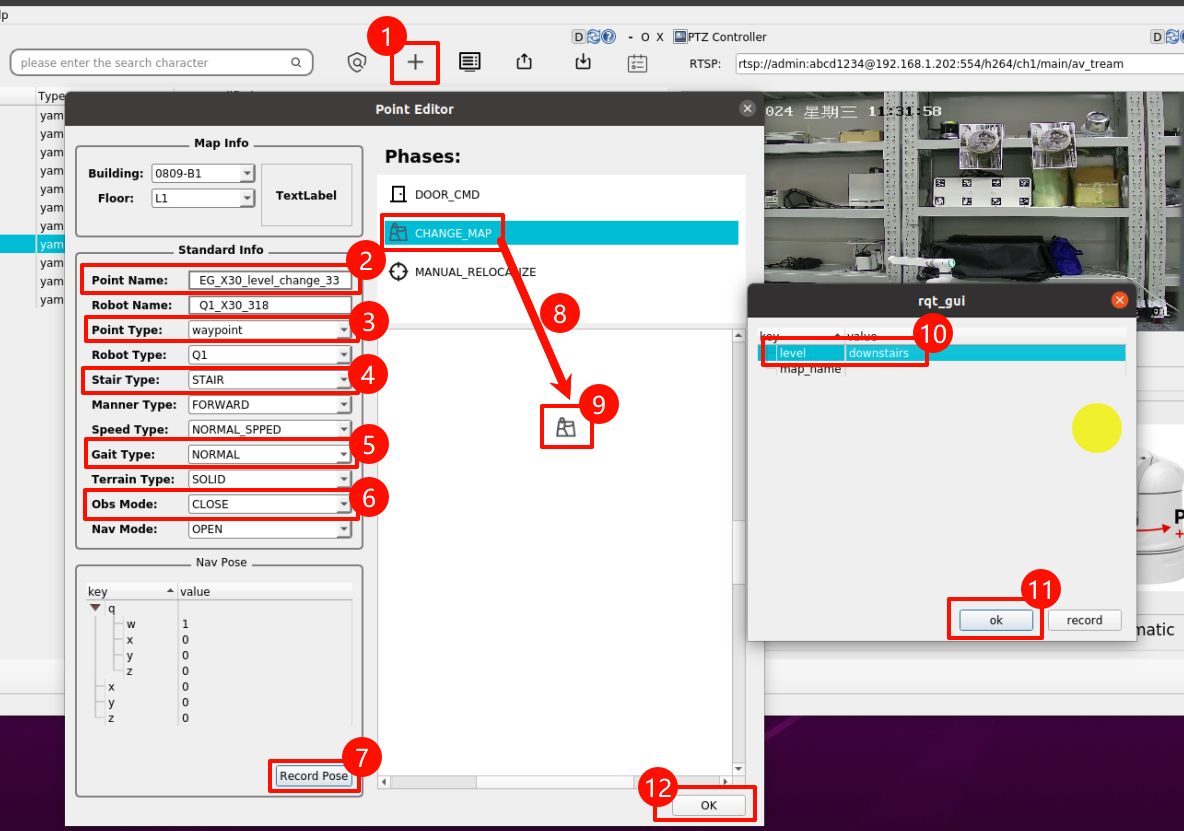Viewport: 1184px width, 831px height.
Task: Select MANUAL_RELOCALIZE phase item
Action: pyautogui.click(x=475, y=272)
